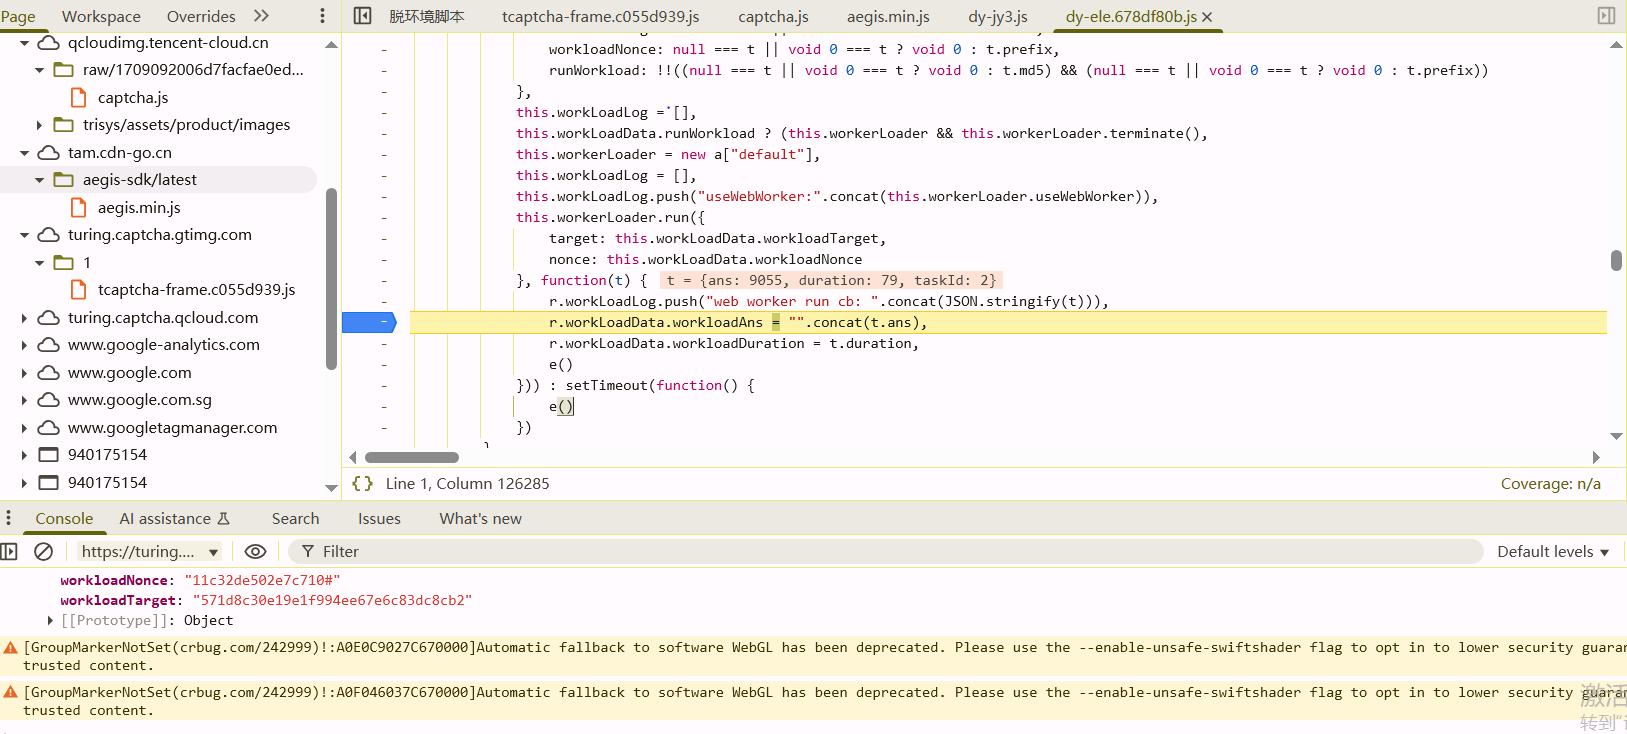Expand the turing.captcha.qcloud.com domain node
This screenshot has height=734, width=1627.
coord(24,318)
